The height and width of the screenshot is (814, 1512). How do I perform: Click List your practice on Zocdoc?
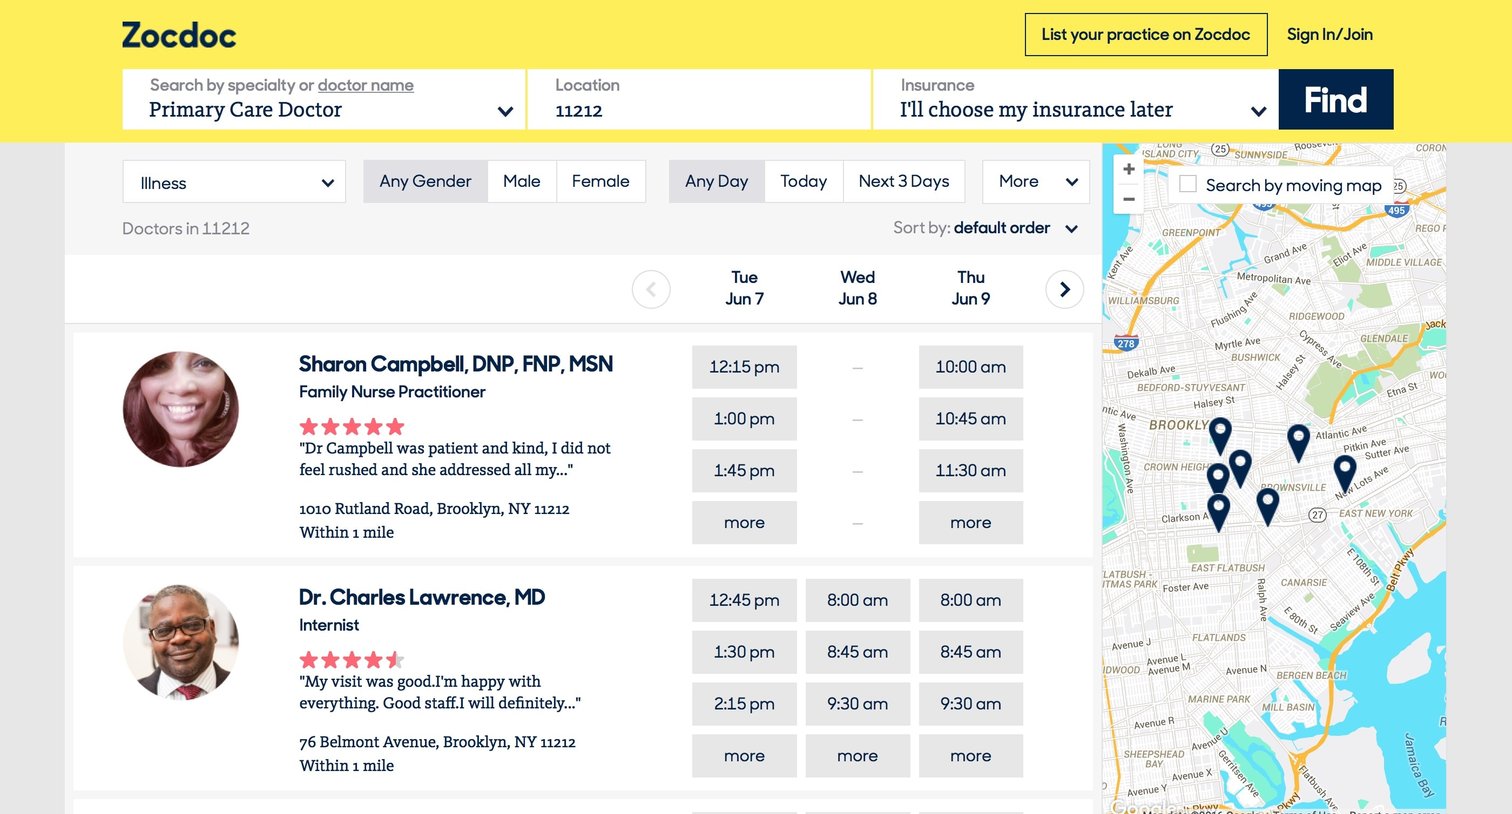point(1146,34)
